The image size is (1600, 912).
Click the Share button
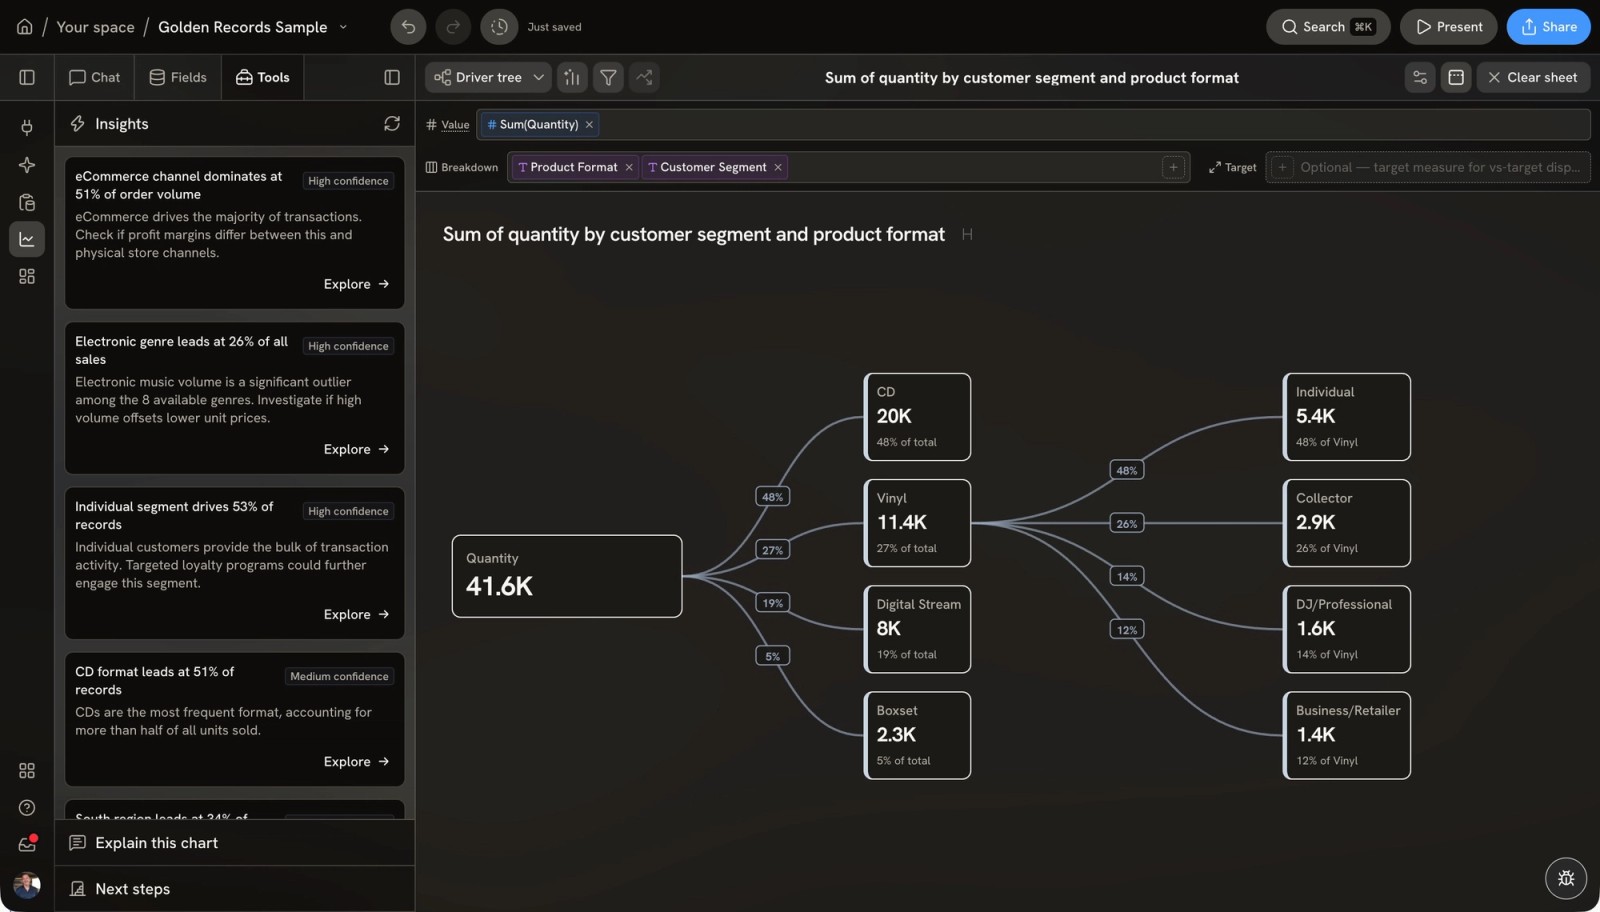click(x=1548, y=27)
